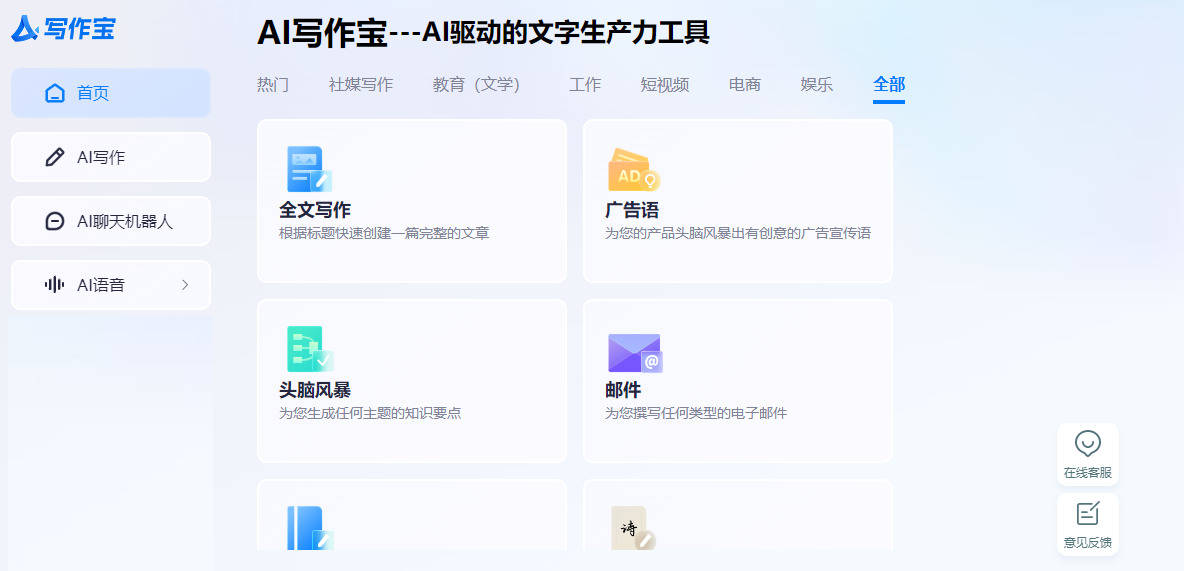Click the 写作宝 logo

[x=63, y=29]
